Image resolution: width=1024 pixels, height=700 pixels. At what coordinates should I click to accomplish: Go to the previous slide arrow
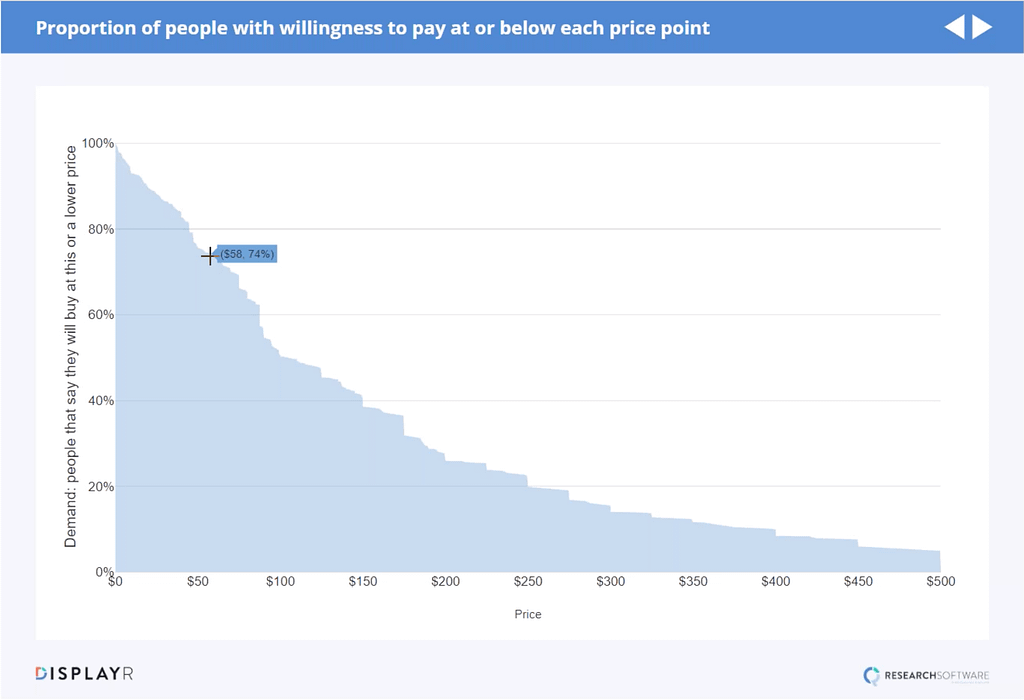pyautogui.click(x=955, y=27)
